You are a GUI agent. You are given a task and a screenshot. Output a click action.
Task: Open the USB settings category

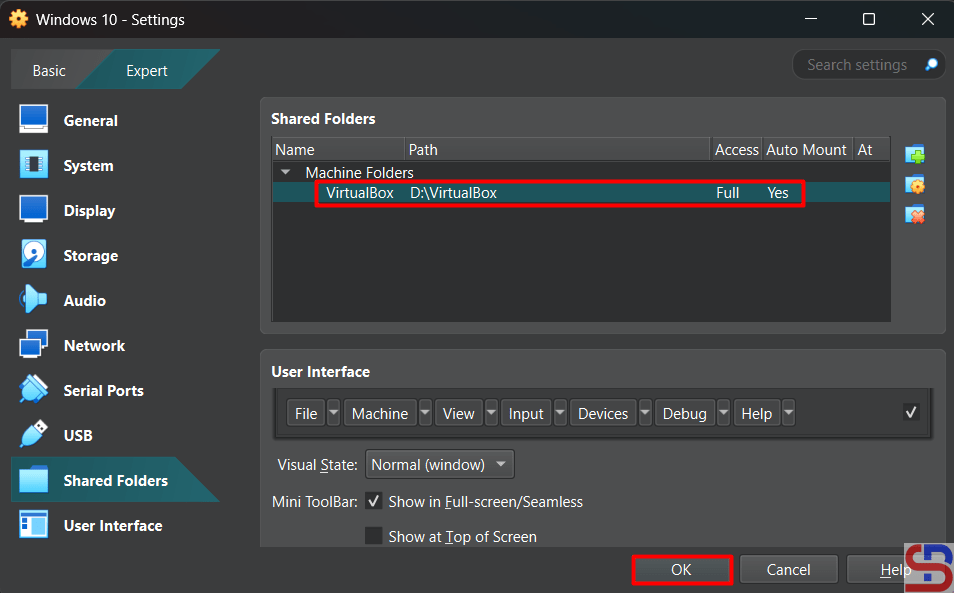pyautogui.click(x=78, y=436)
